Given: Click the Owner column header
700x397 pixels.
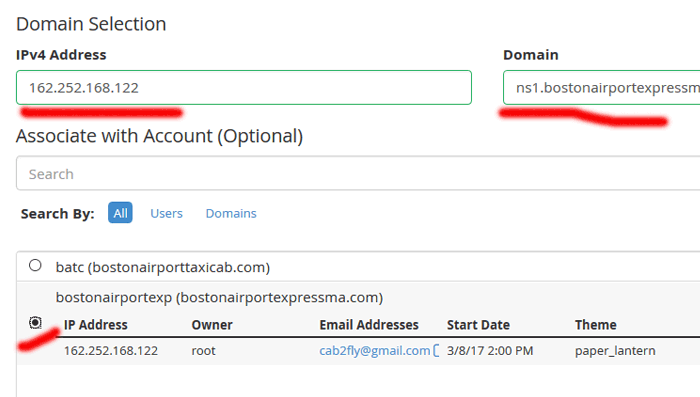Looking at the screenshot, I should pyautogui.click(x=212, y=325).
